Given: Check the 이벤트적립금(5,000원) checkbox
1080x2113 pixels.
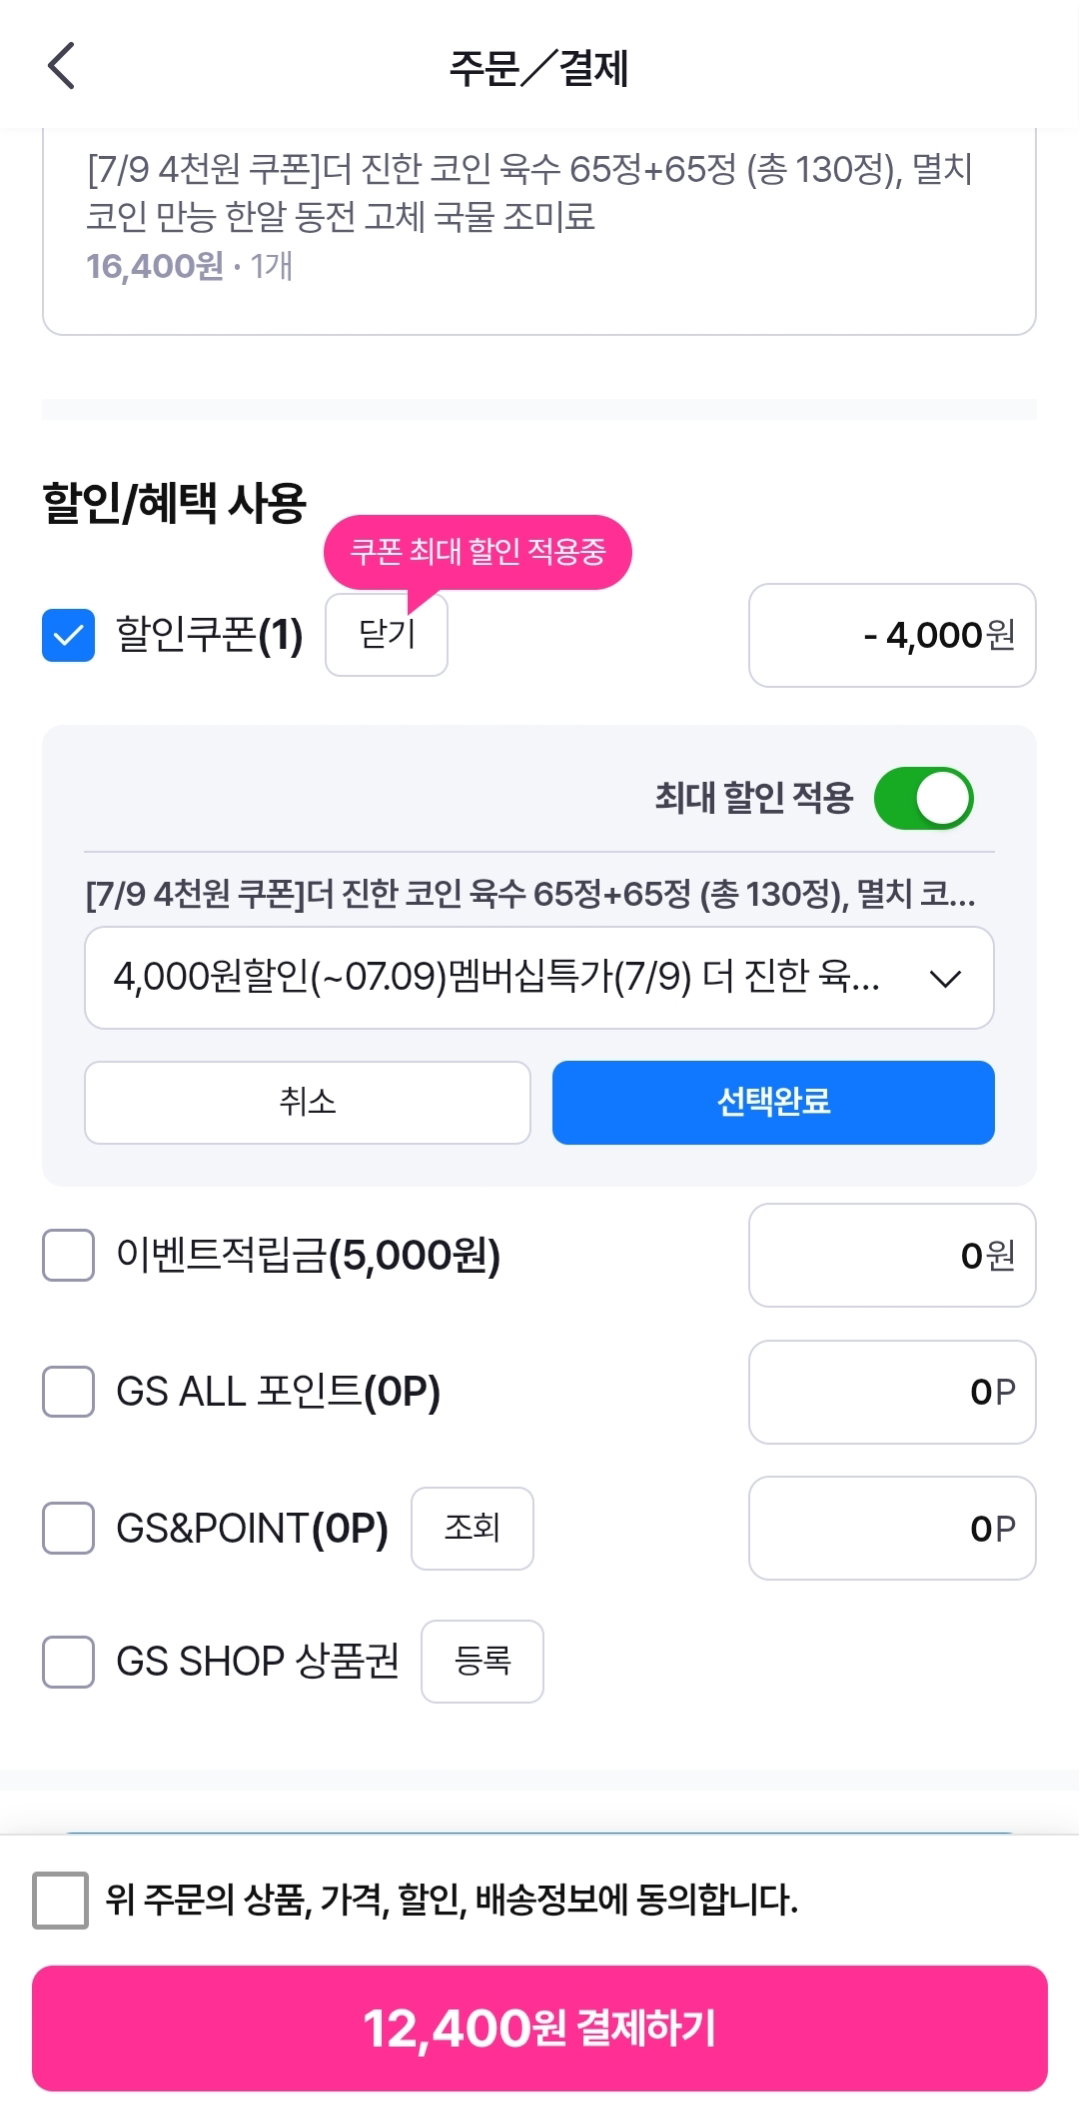Looking at the screenshot, I should [x=68, y=1255].
